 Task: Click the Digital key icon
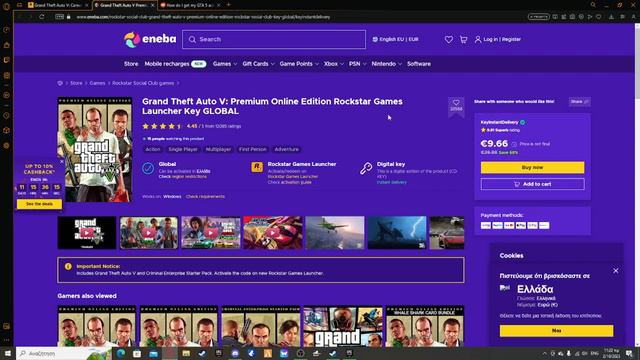[x=366, y=168]
